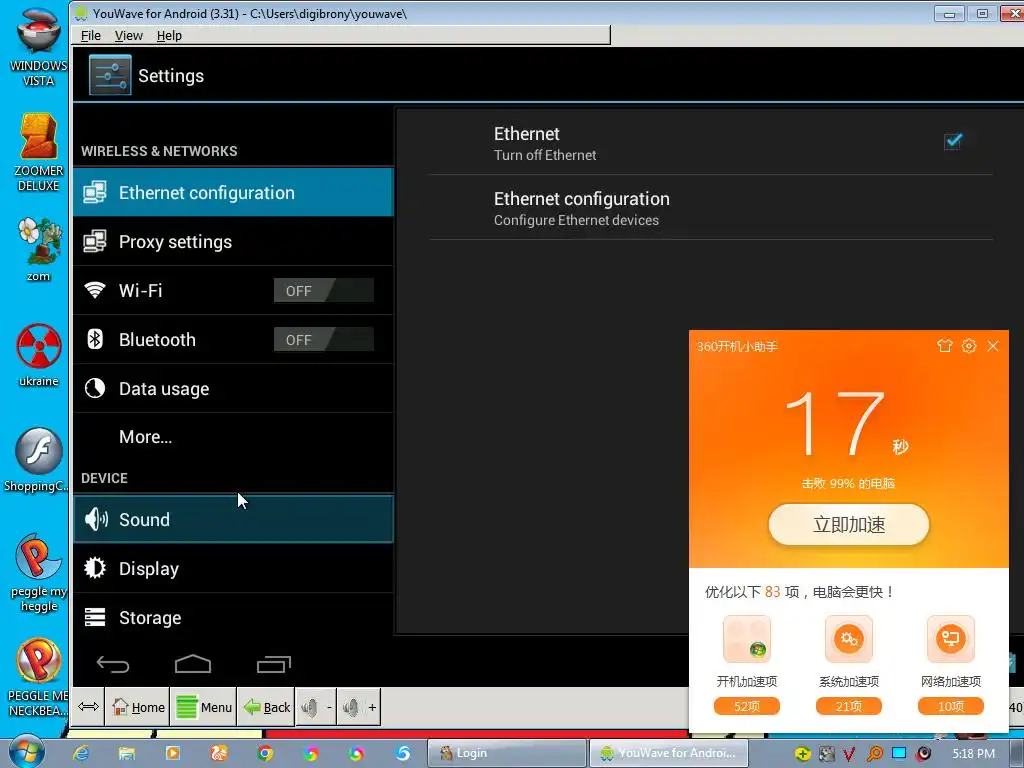The height and width of the screenshot is (768, 1024).
Task: Open ZOOMER DELUXE desktop icon
Action: pos(39,152)
